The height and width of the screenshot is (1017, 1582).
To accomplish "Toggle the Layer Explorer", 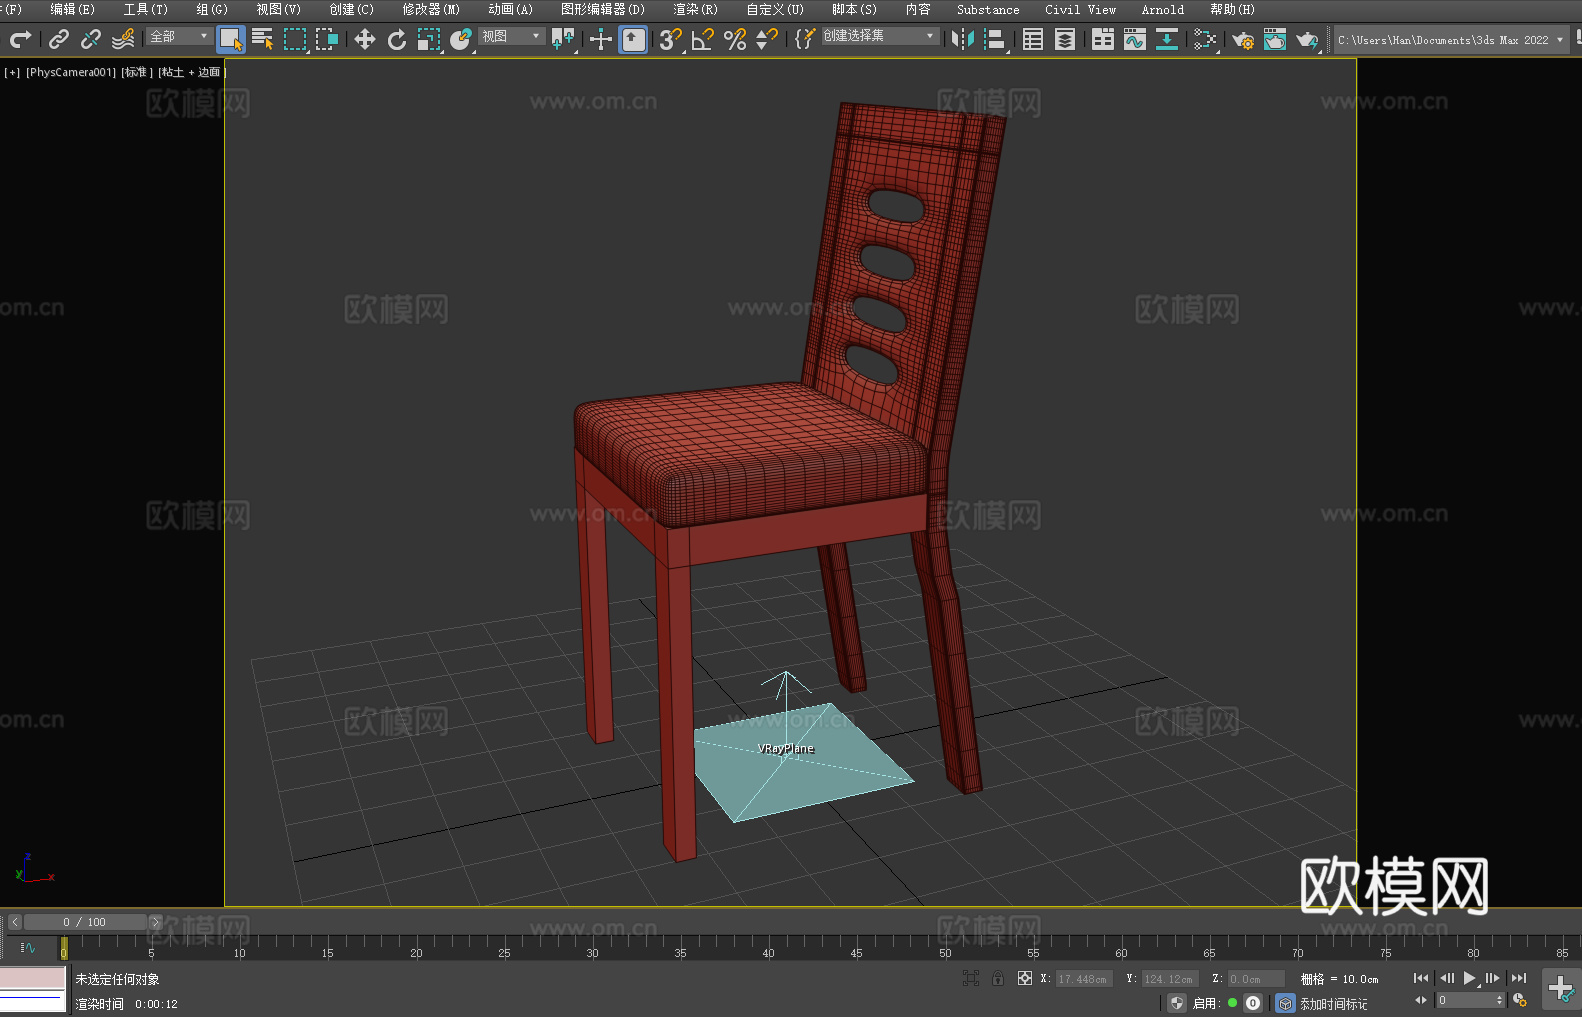I will point(1065,39).
